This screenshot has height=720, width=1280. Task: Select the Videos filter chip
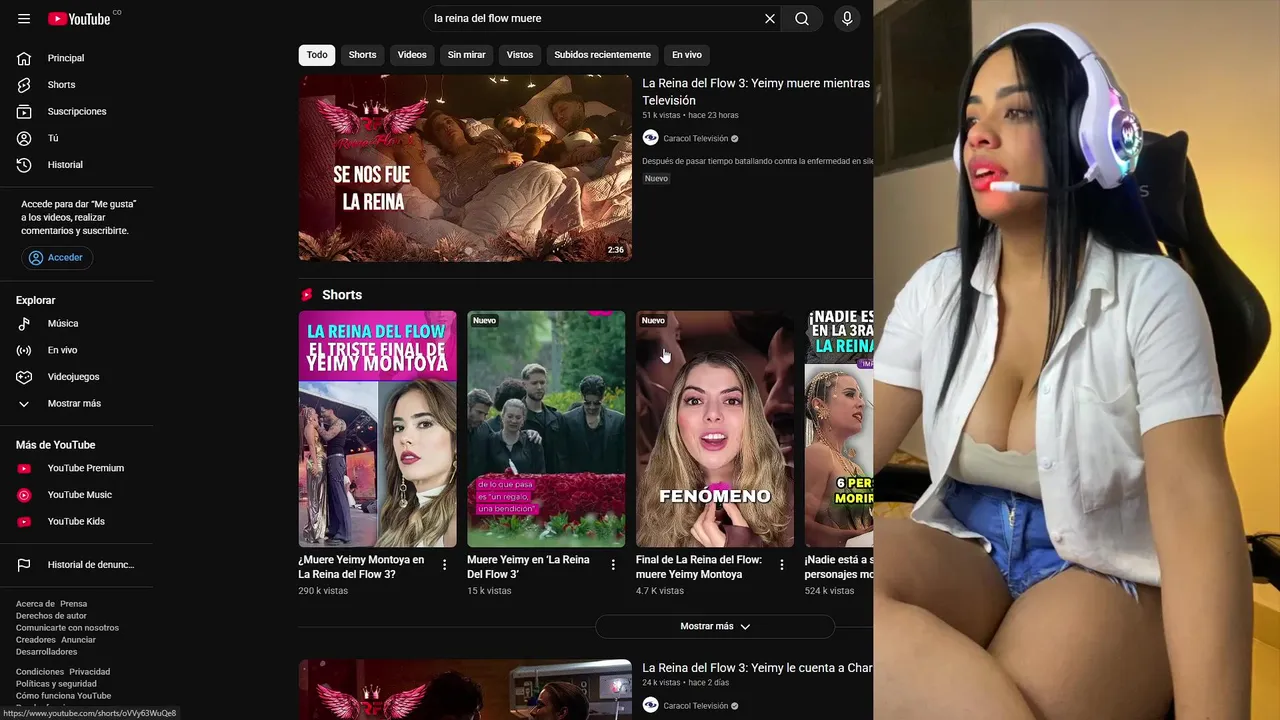[412, 55]
